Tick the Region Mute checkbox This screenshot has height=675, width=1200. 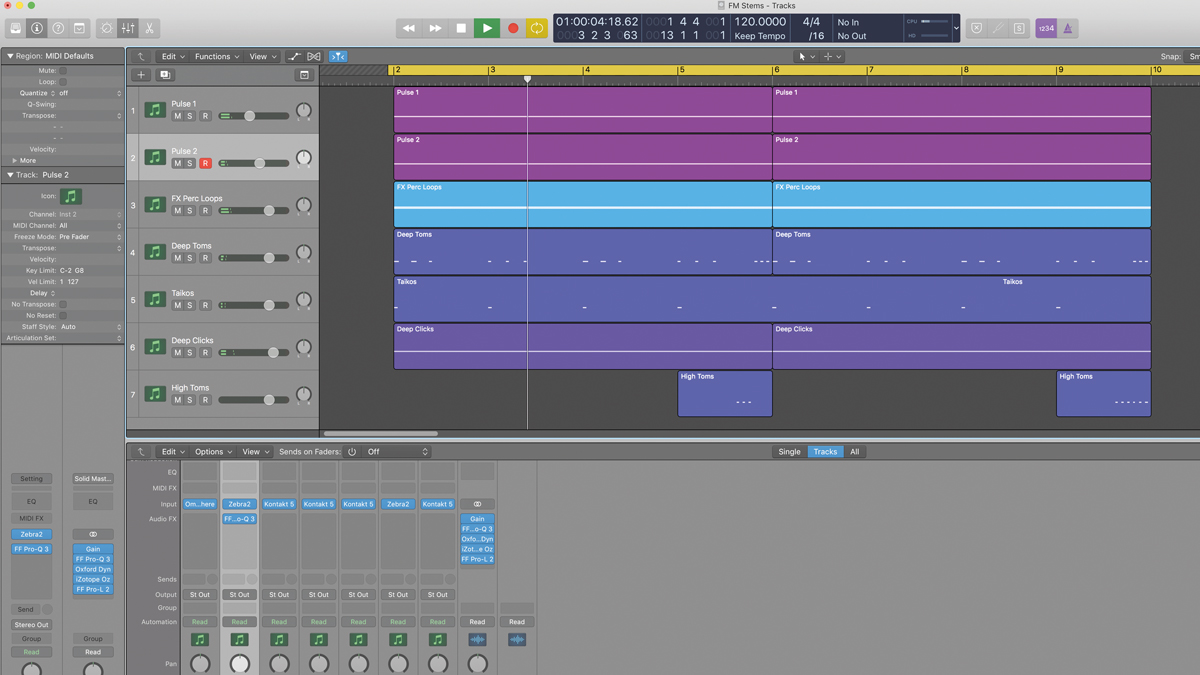click(63, 71)
